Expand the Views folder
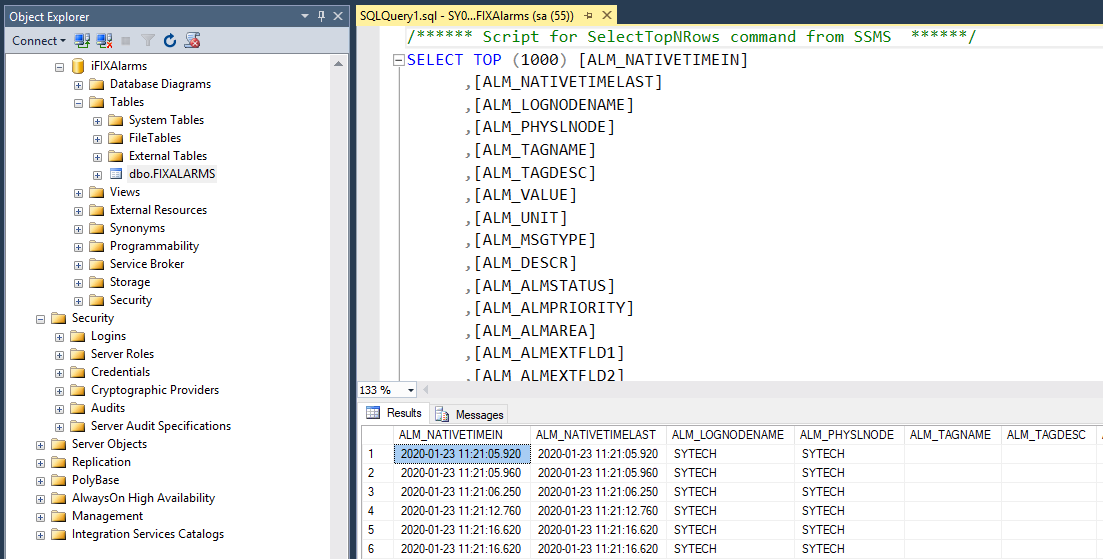Screen dimensions: 1103x559 tap(78, 193)
